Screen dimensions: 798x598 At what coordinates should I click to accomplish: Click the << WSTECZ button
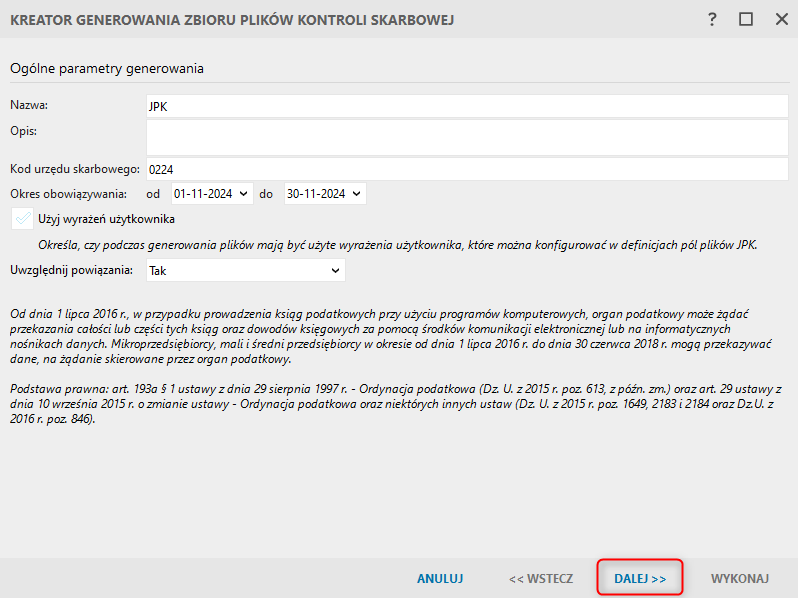pos(541,579)
